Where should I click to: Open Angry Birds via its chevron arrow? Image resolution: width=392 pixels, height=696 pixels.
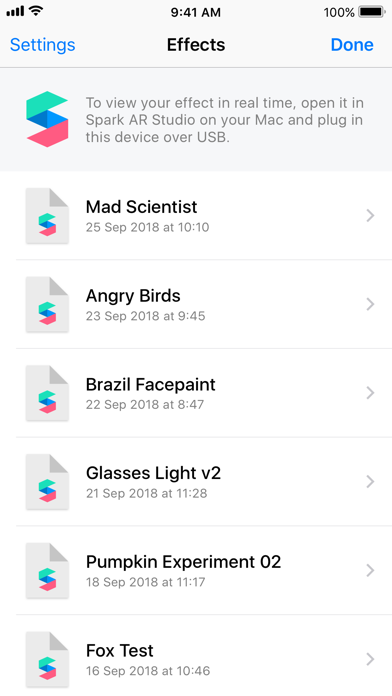click(x=370, y=304)
